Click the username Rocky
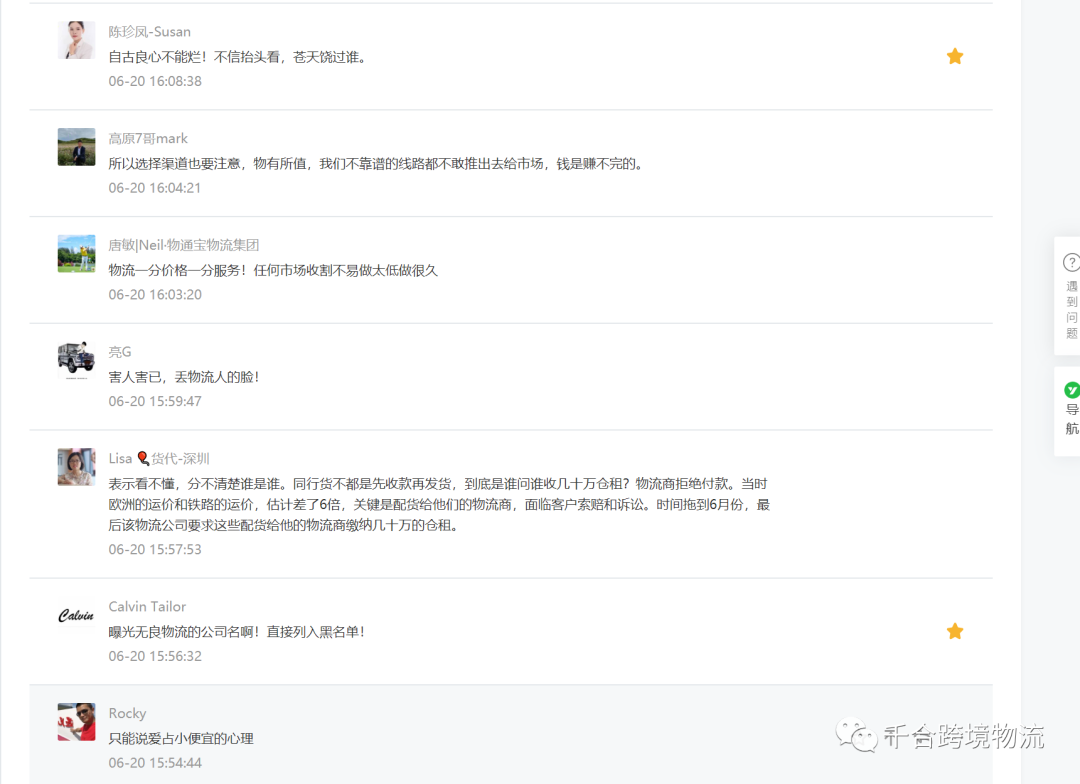The height and width of the screenshot is (784, 1080). click(127, 713)
